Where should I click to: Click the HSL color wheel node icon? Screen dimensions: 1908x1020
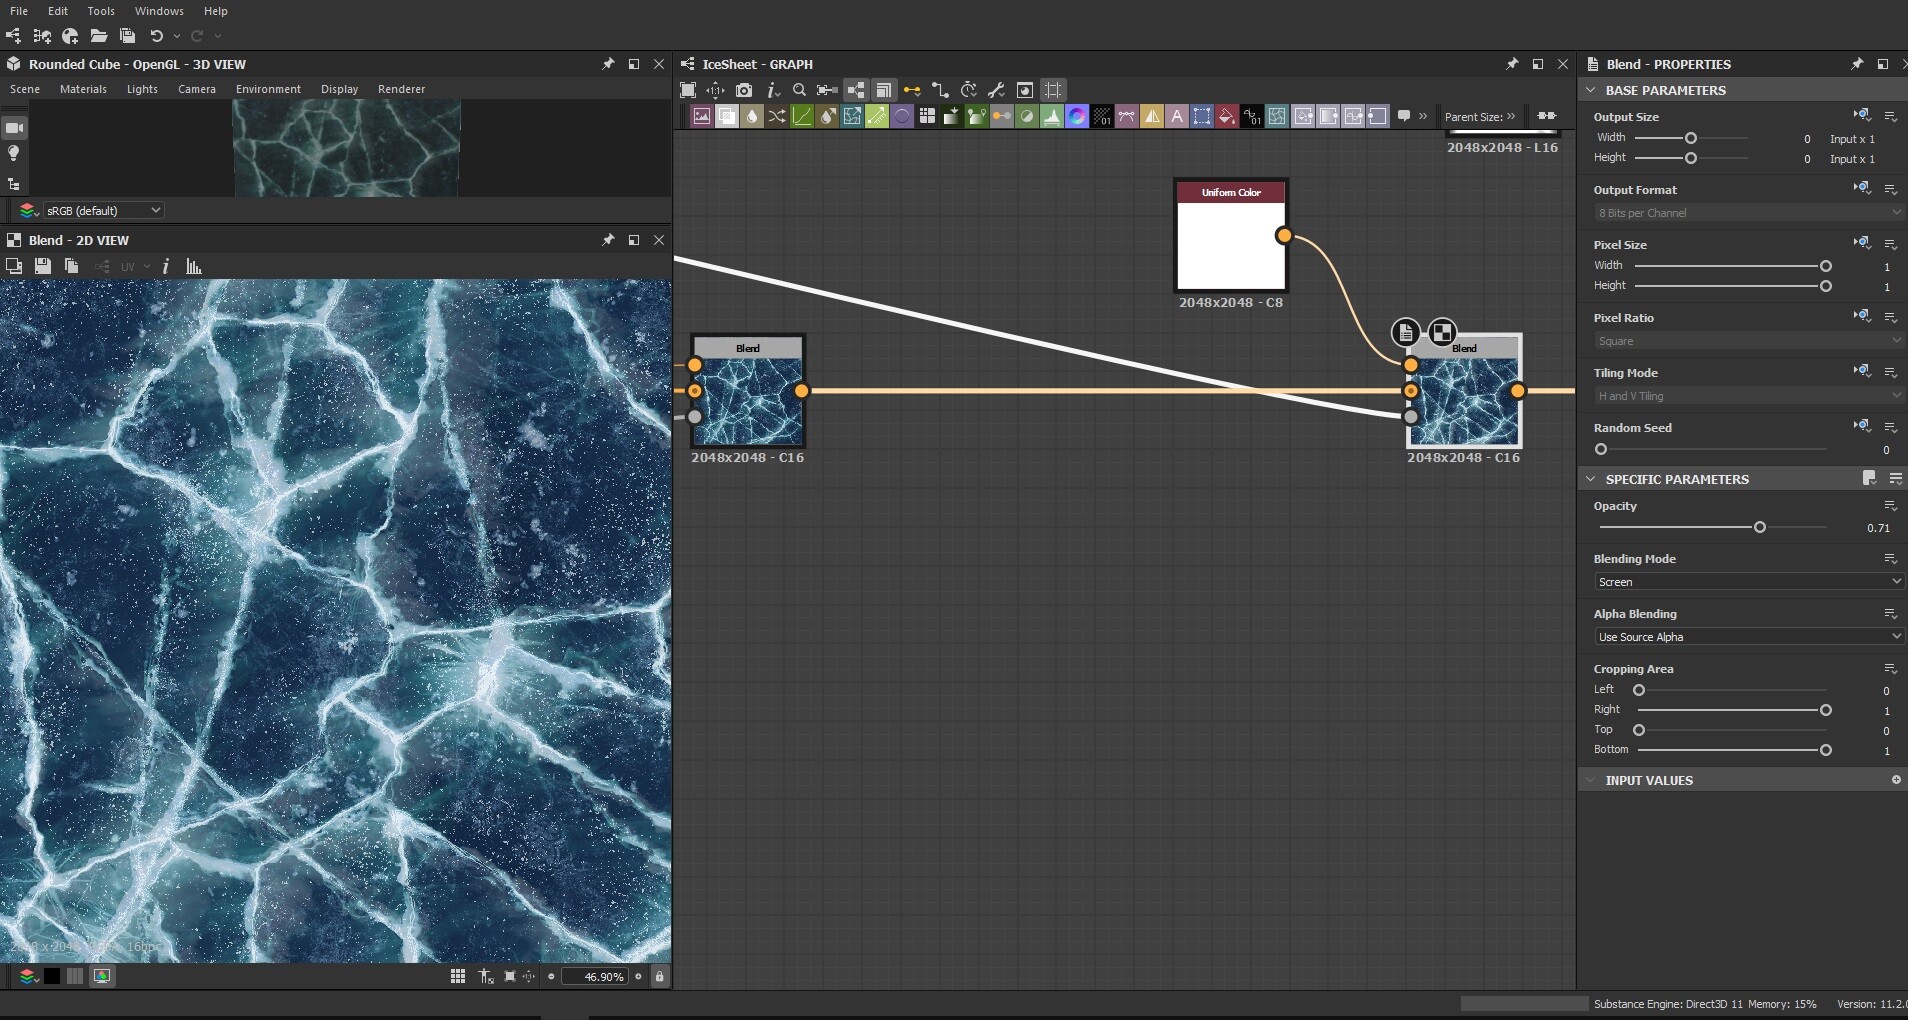coord(1077,117)
